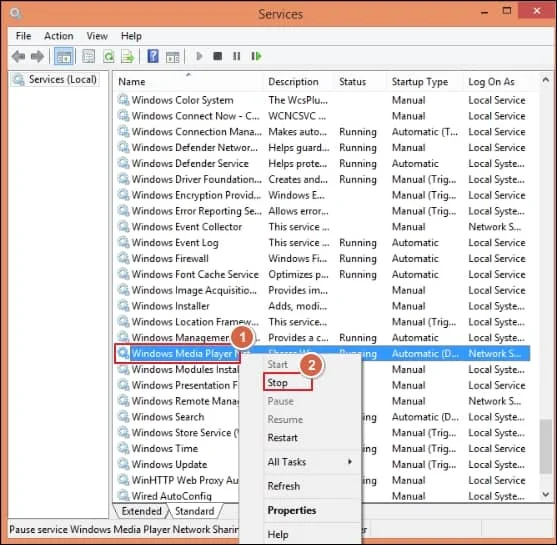Click the Services app icon in title bar

[16, 14]
